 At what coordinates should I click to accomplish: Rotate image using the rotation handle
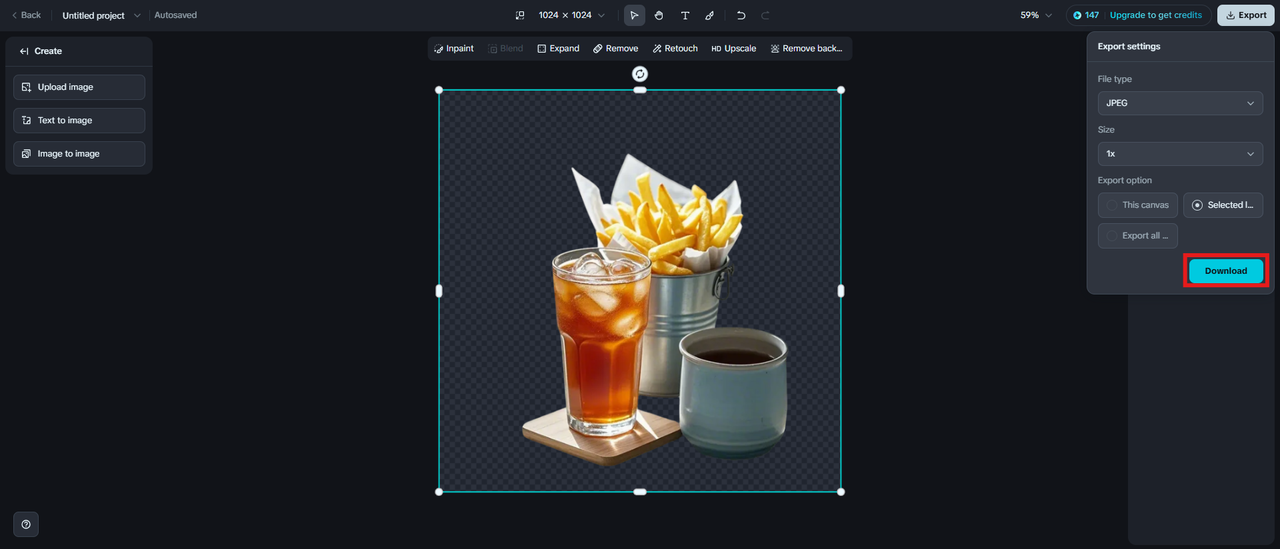(640, 74)
